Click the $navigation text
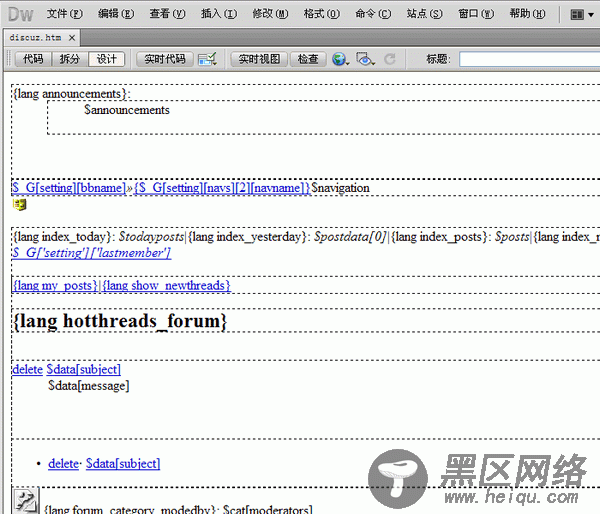 pyautogui.click(x=341, y=188)
